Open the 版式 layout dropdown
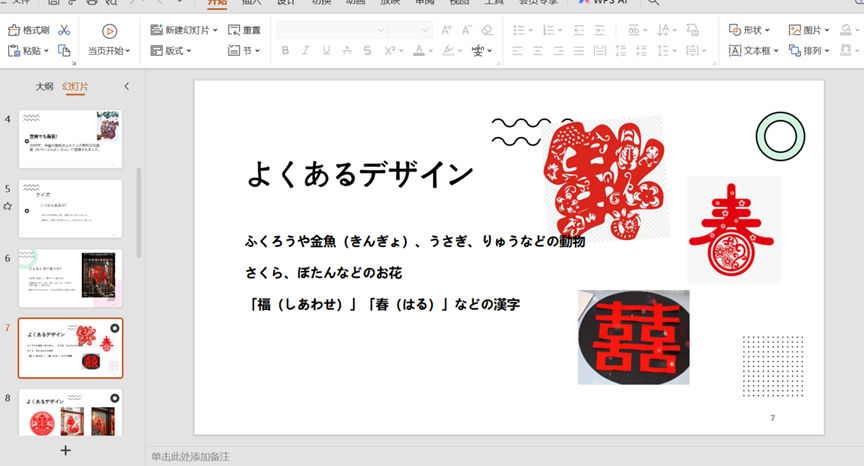864x466 pixels. [x=171, y=51]
